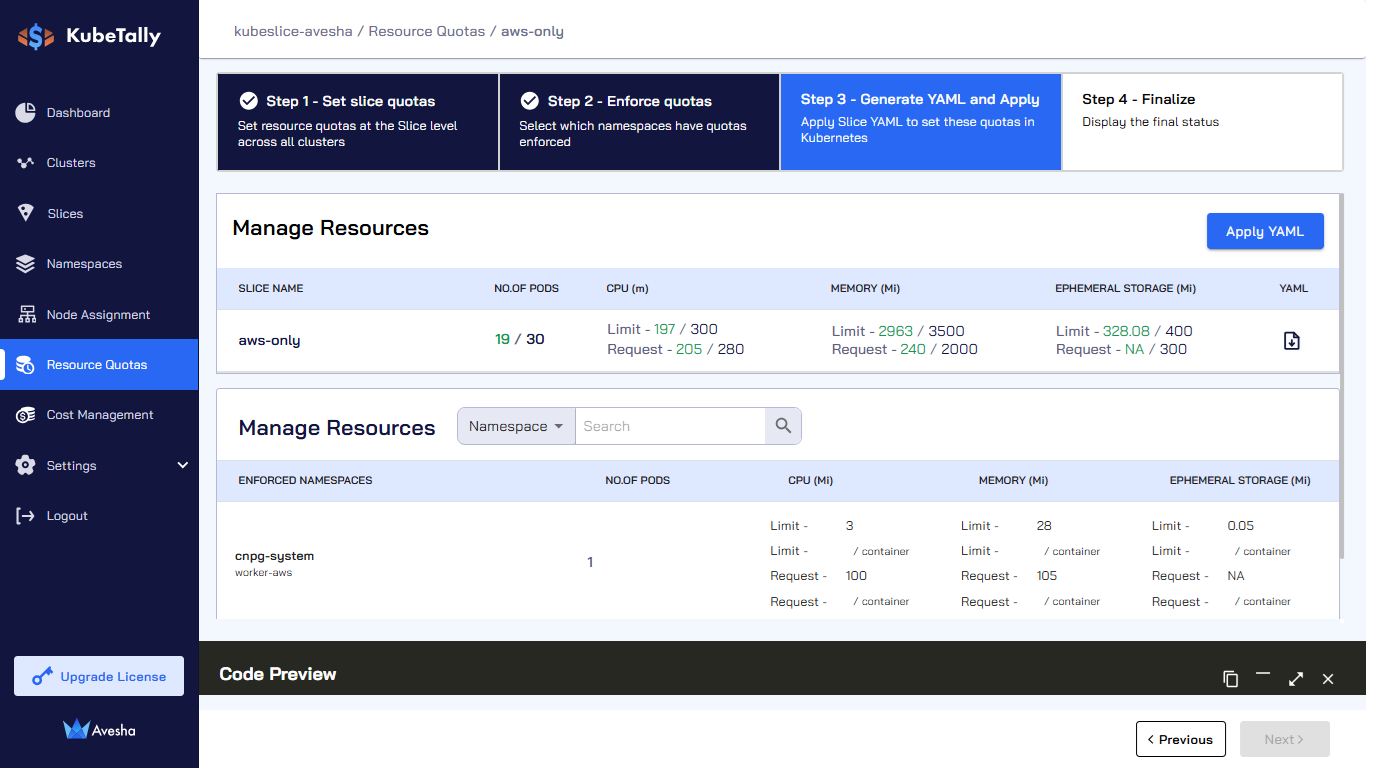Expand Code Preview to full screen

(x=1296, y=679)
